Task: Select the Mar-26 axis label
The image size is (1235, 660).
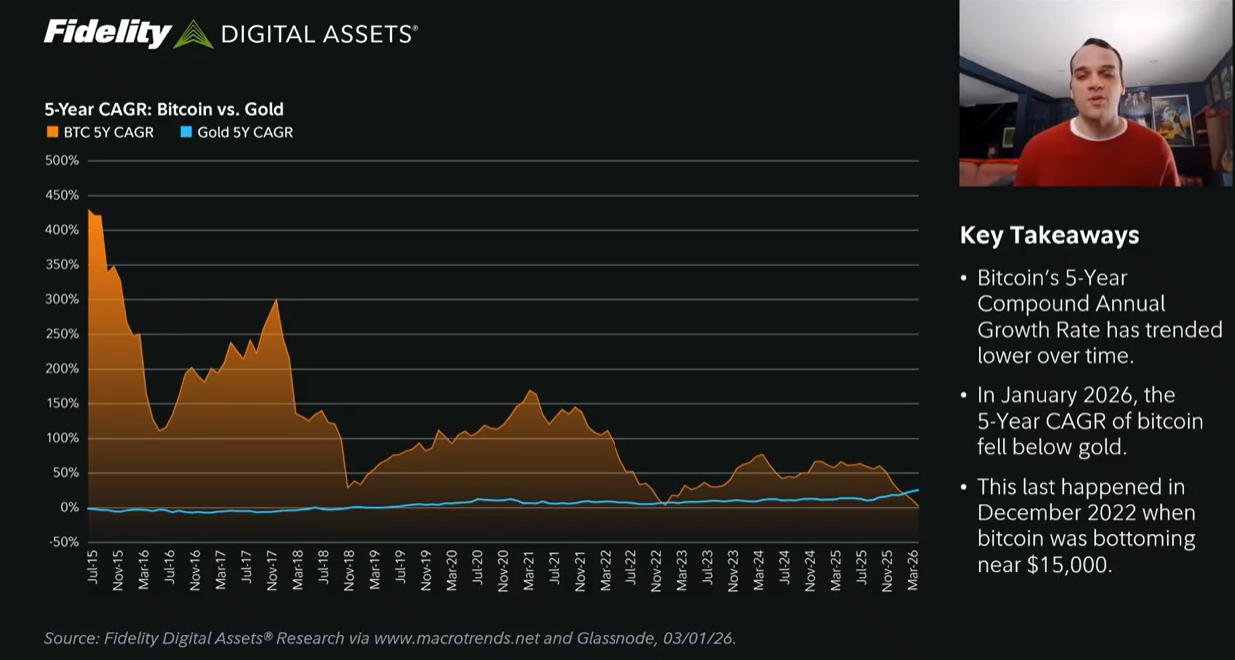Action: tap(915, 565)
